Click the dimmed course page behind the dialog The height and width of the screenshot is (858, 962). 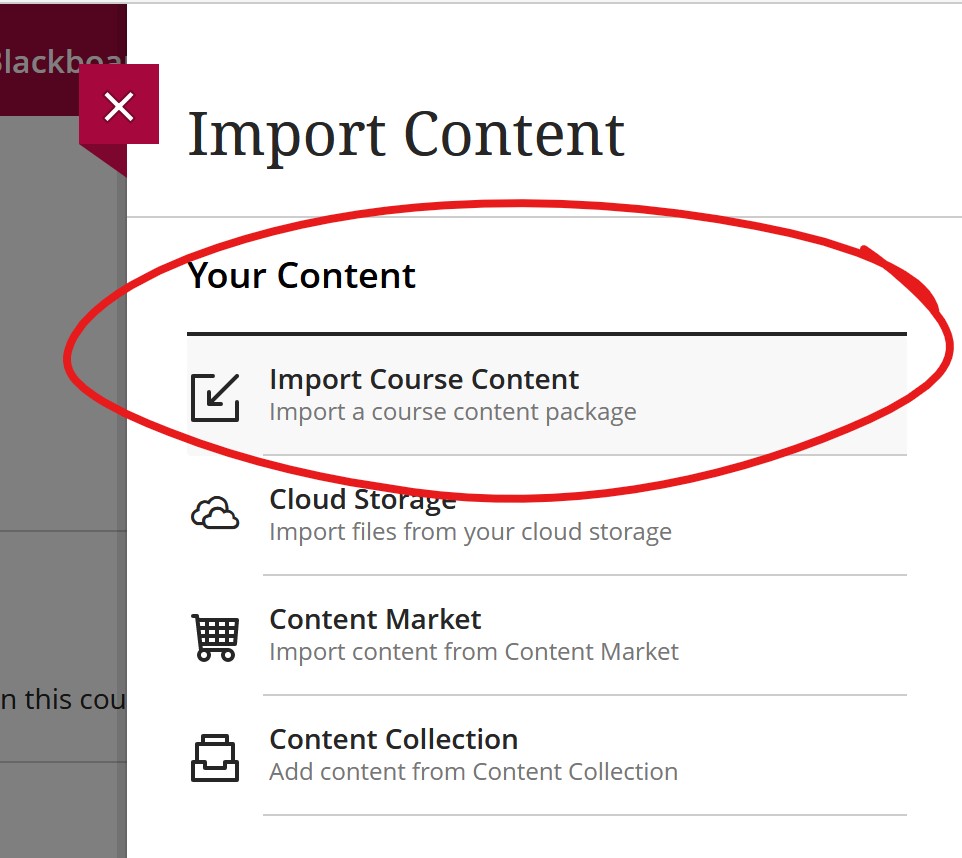(60, 600)
